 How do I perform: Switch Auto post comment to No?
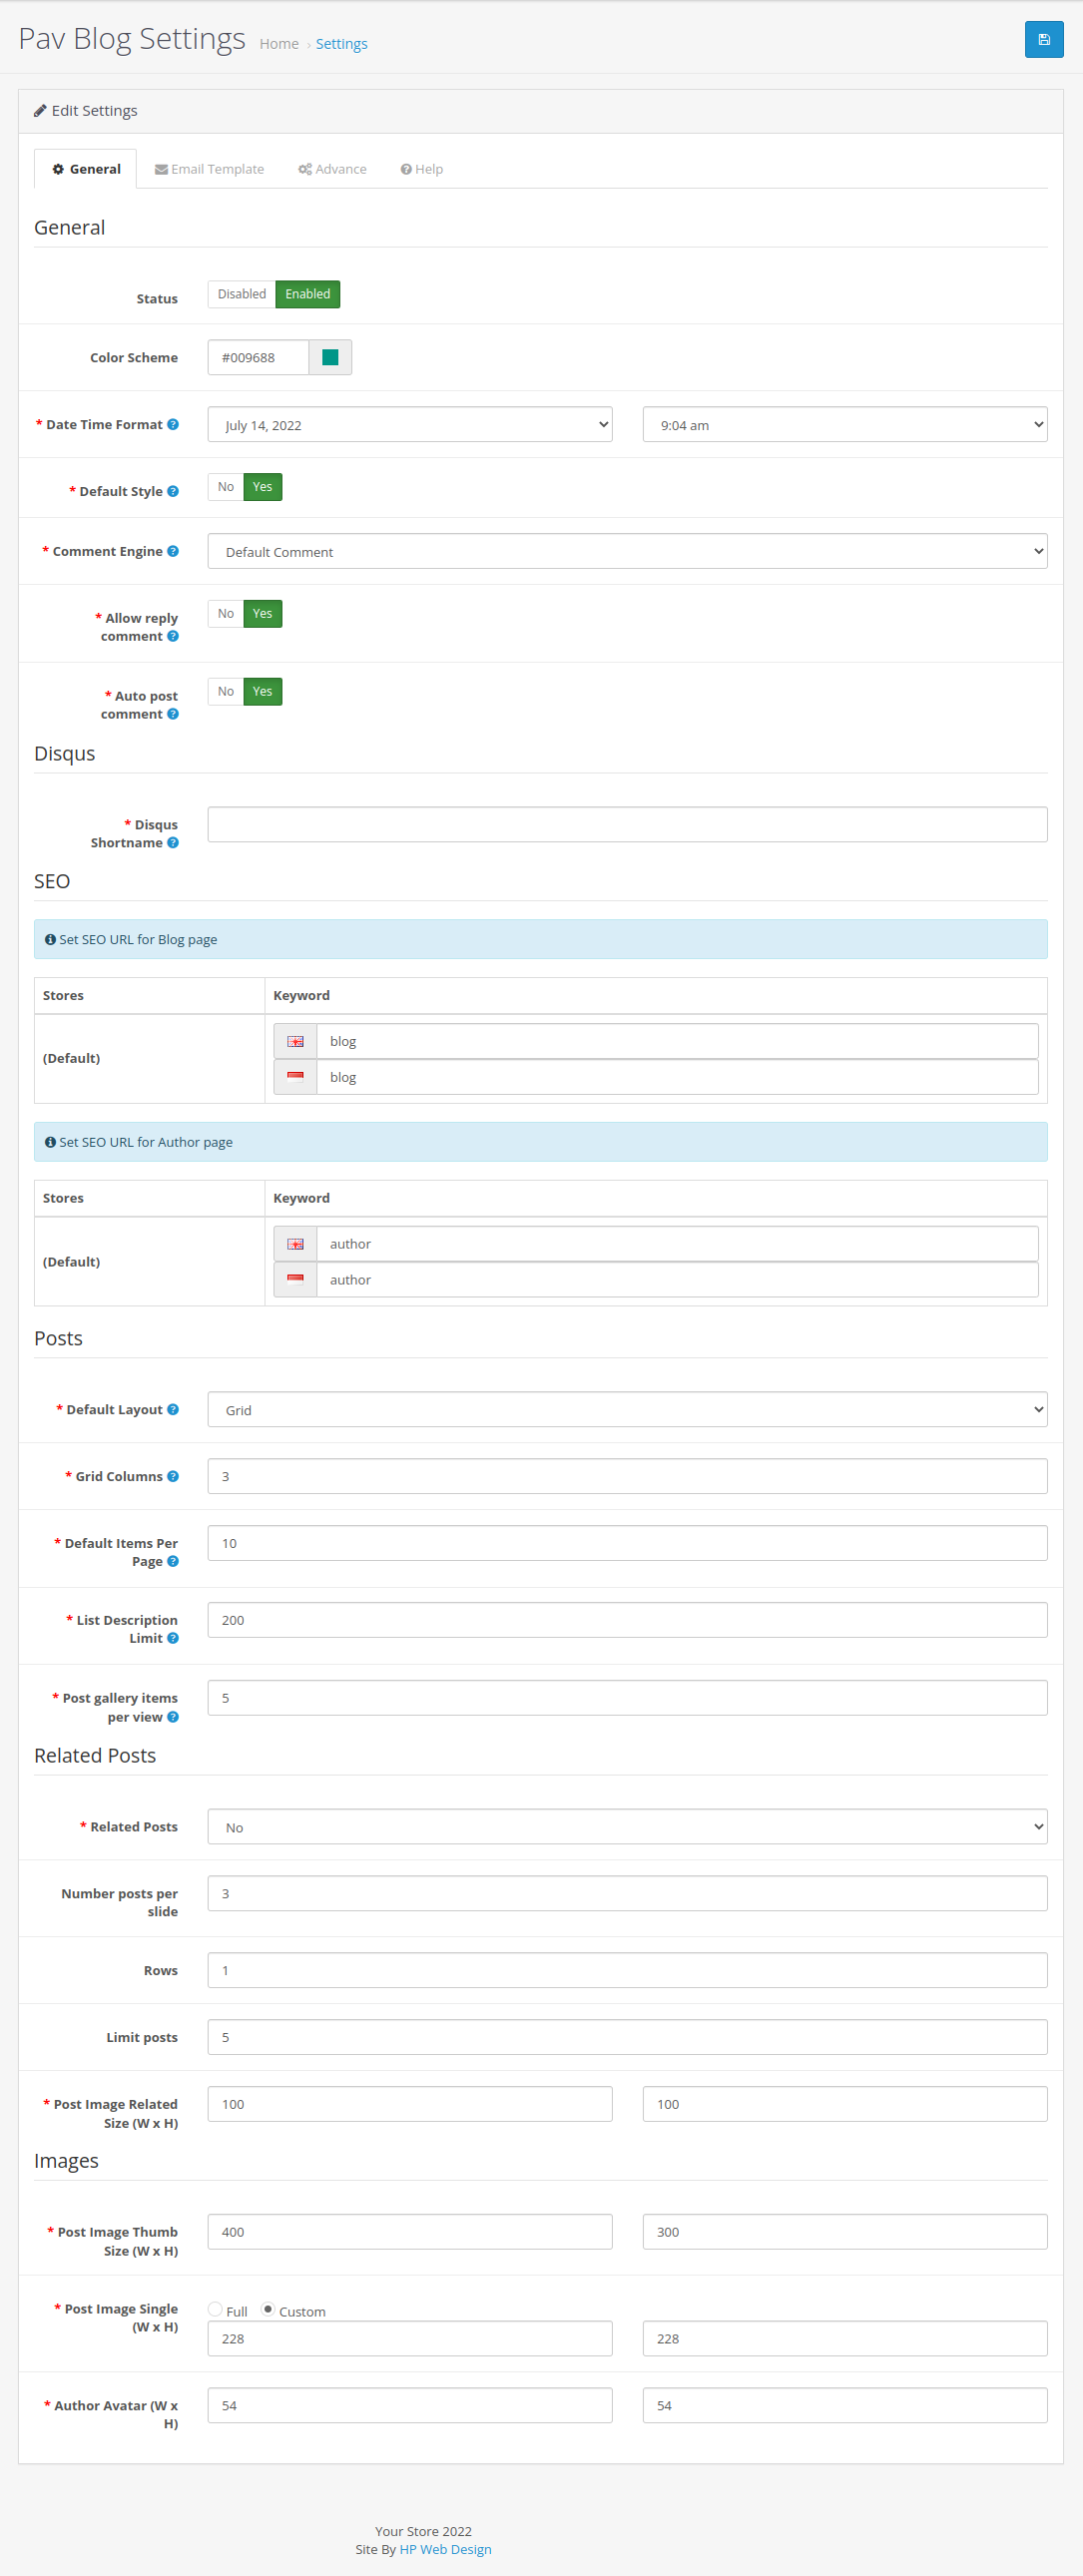click(x=226, y=691)
